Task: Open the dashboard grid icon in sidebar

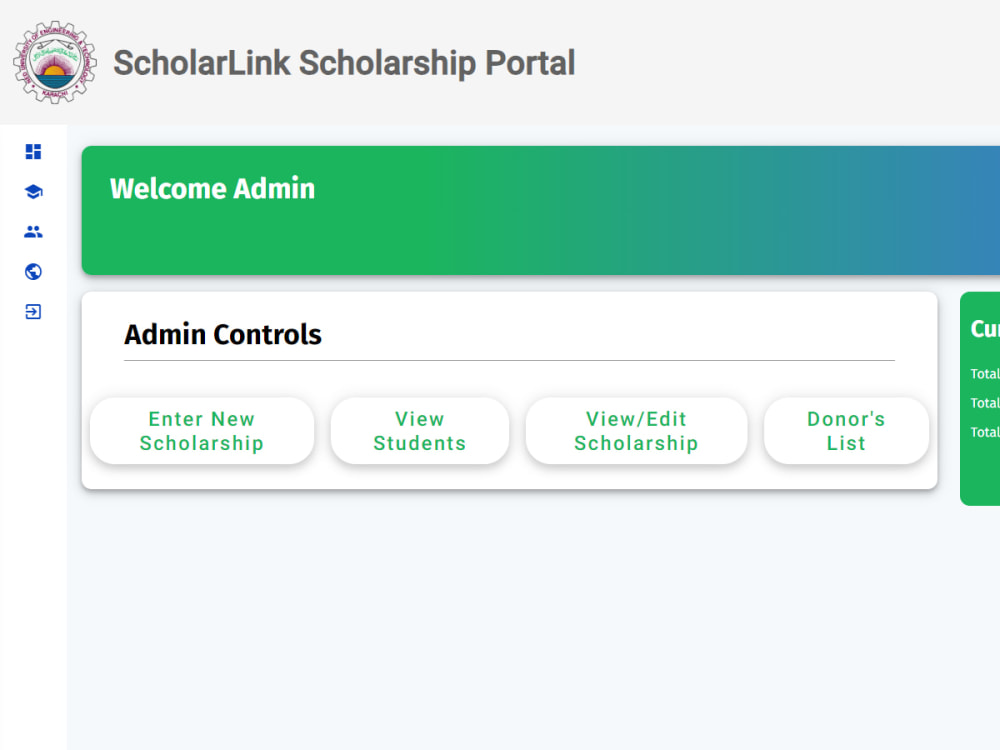Action: 33,152
